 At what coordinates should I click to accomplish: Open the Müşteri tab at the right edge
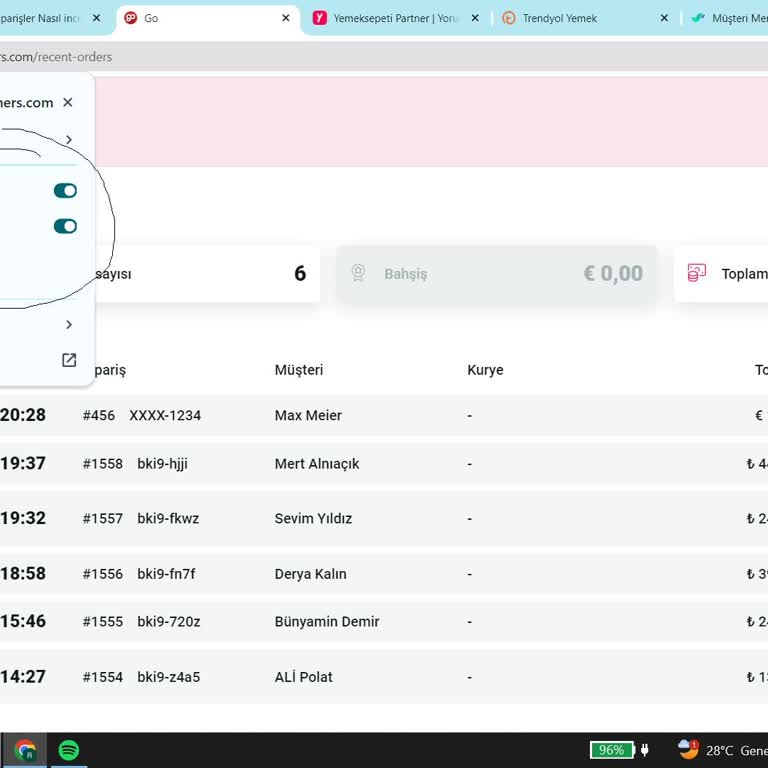729,19
